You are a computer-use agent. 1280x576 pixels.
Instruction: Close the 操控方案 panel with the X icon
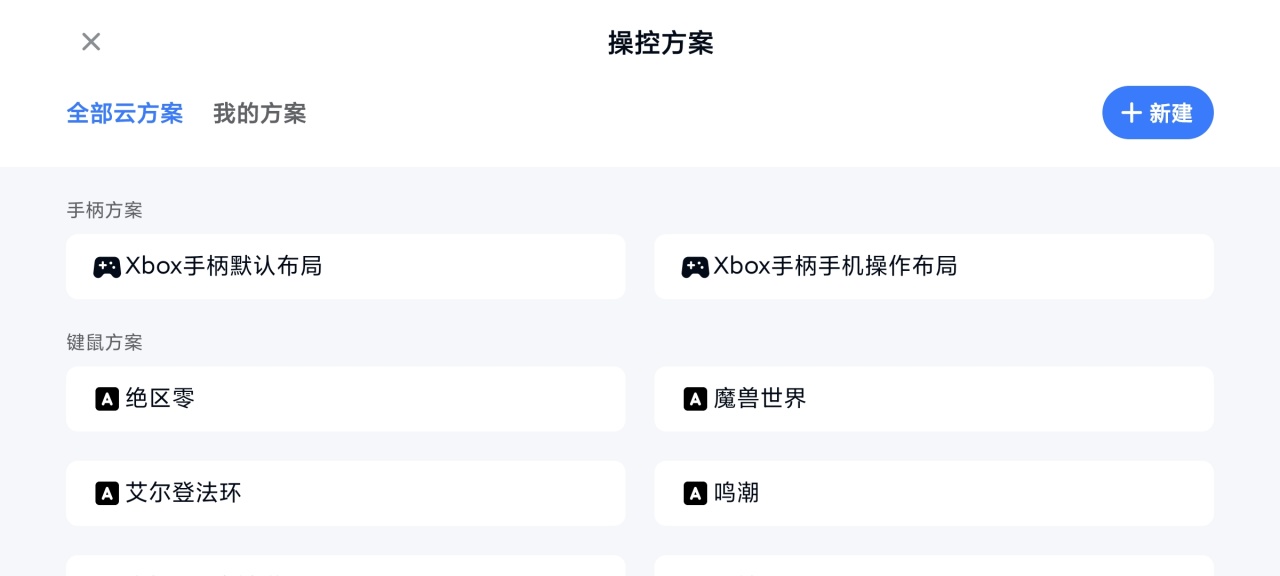coord(91,42)
